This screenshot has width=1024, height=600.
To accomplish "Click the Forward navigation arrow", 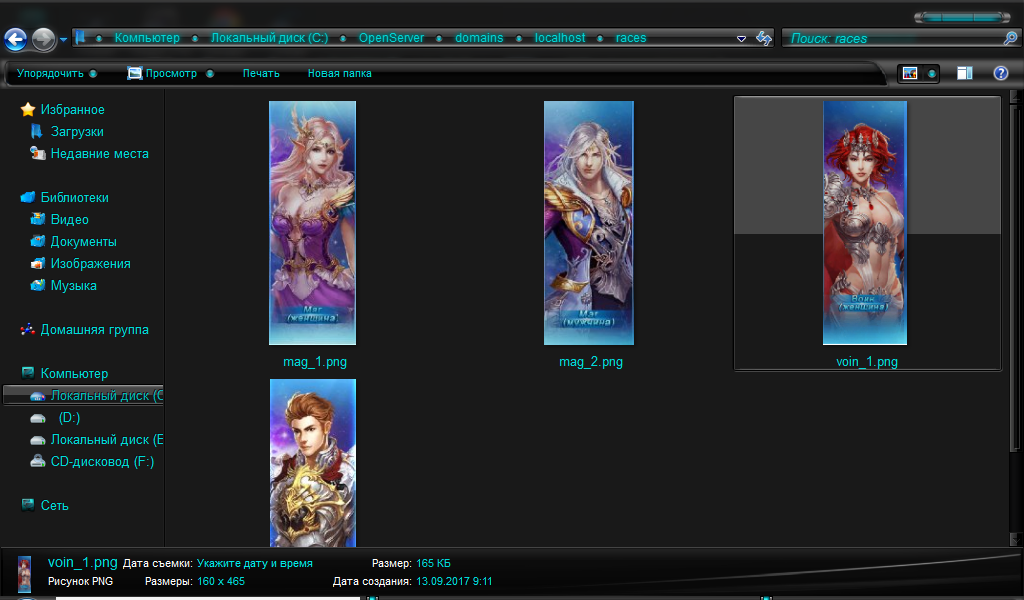I will tap(43, 39).
